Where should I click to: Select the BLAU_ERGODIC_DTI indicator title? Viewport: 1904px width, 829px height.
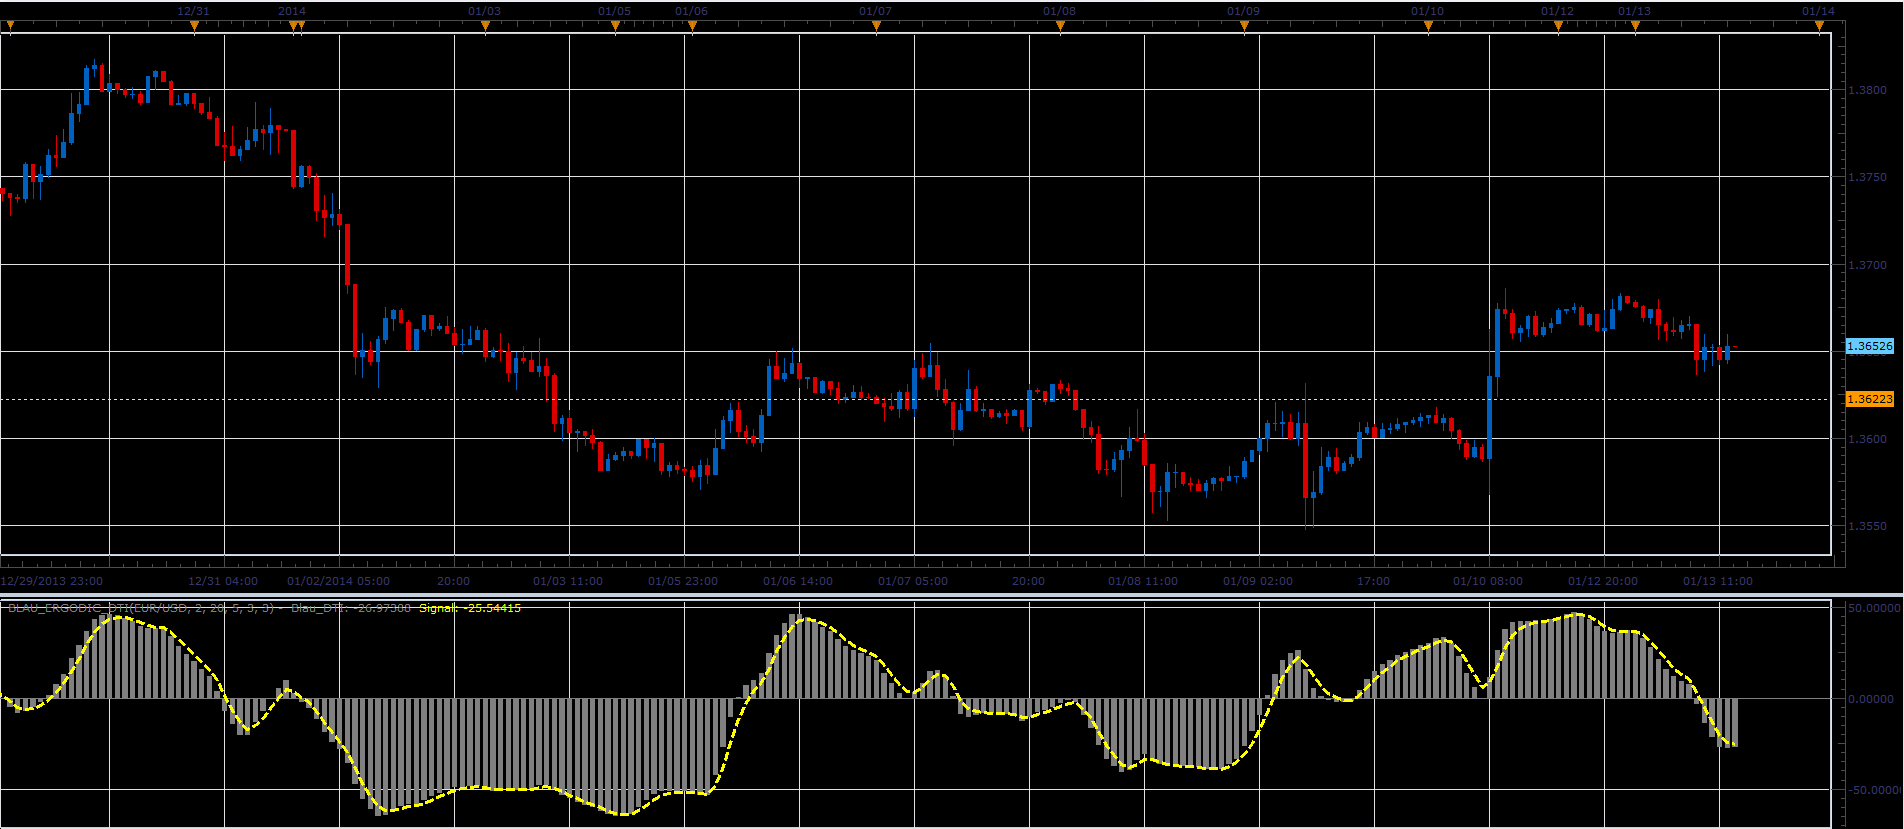tap(141, 608)
